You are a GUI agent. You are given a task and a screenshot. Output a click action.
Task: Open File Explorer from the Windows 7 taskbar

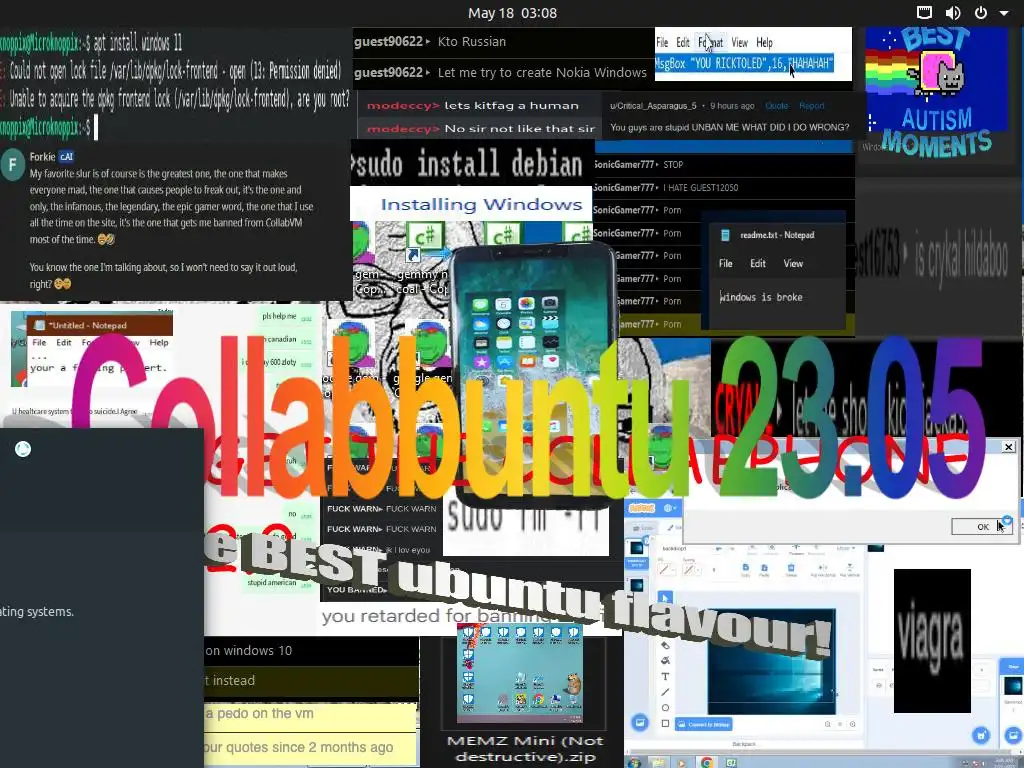(658, 763)
